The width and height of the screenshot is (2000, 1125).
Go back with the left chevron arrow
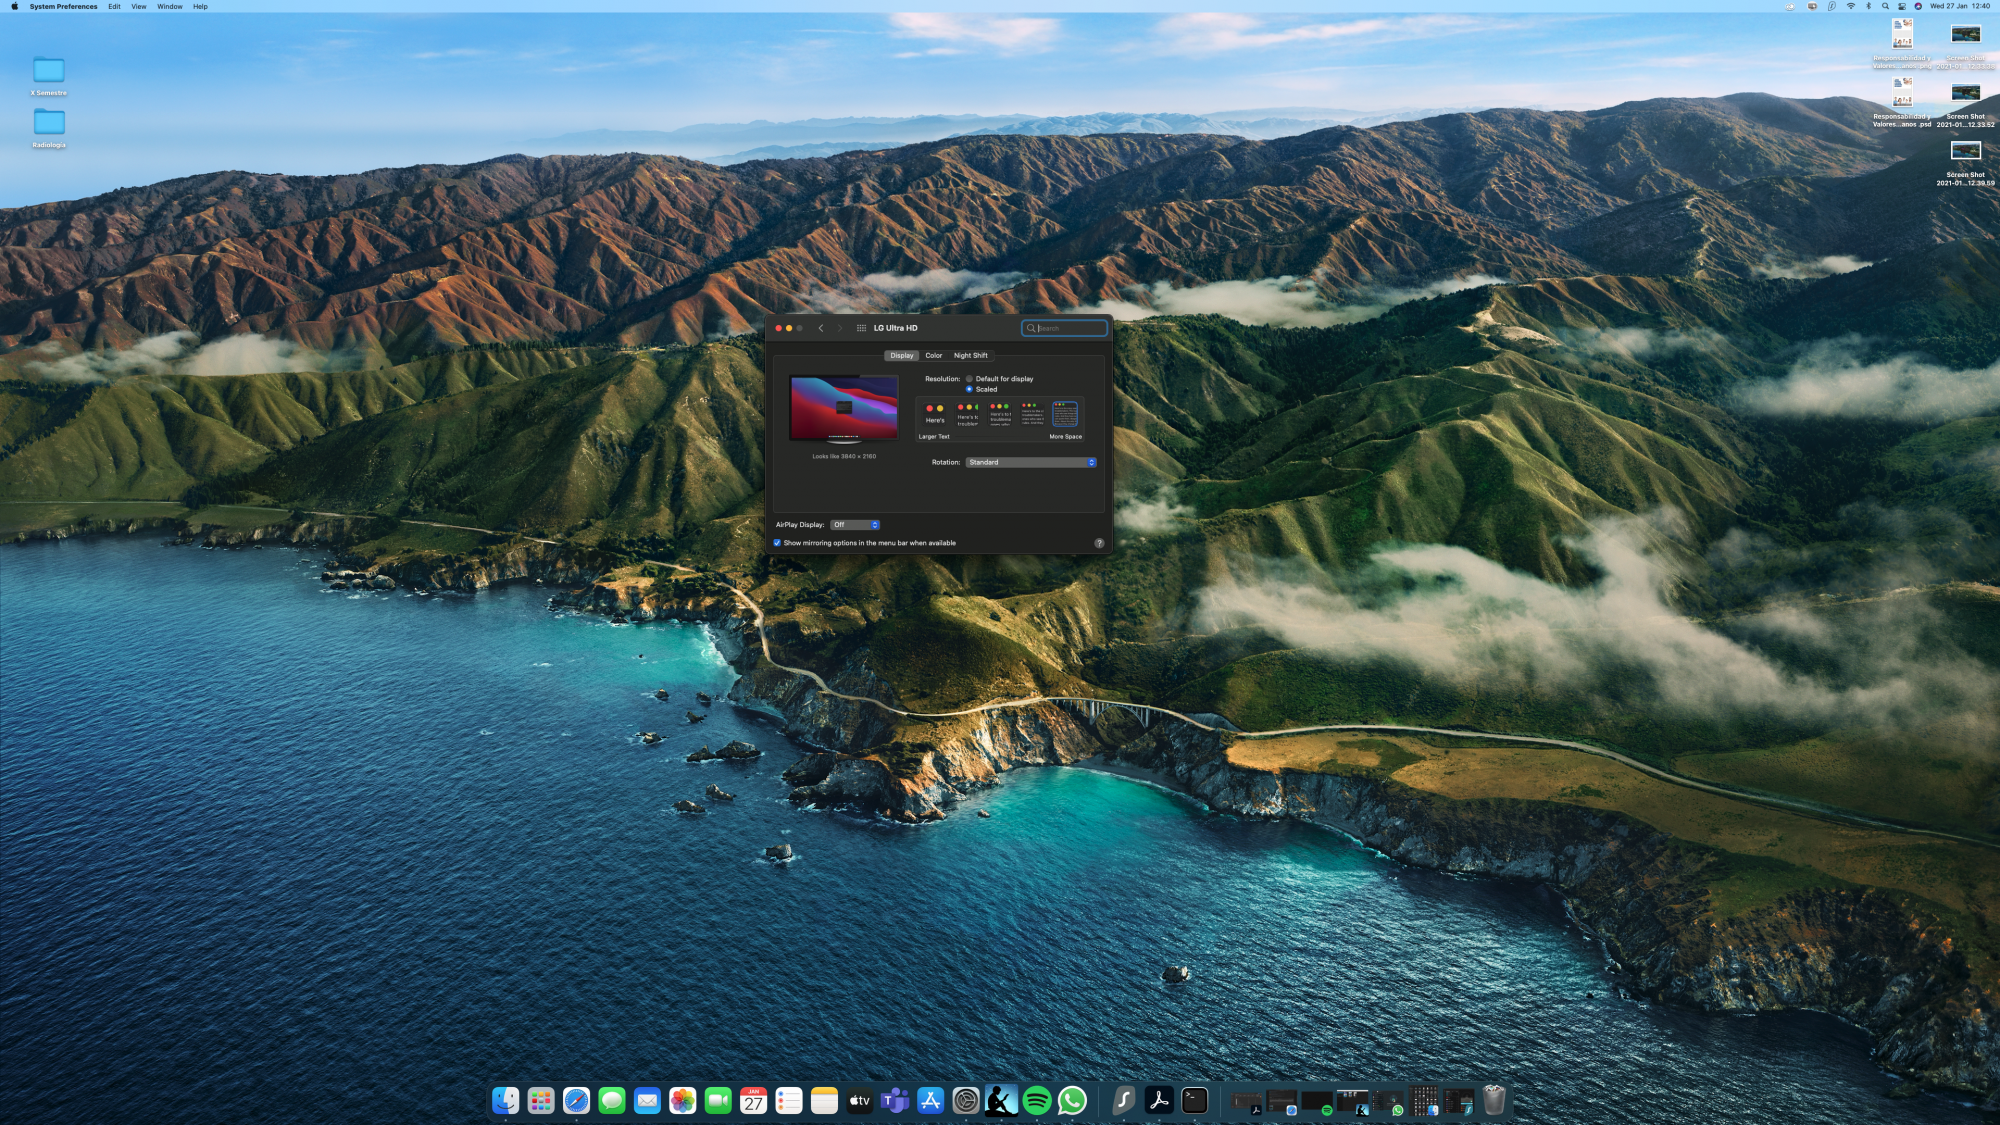coord(821,328)
